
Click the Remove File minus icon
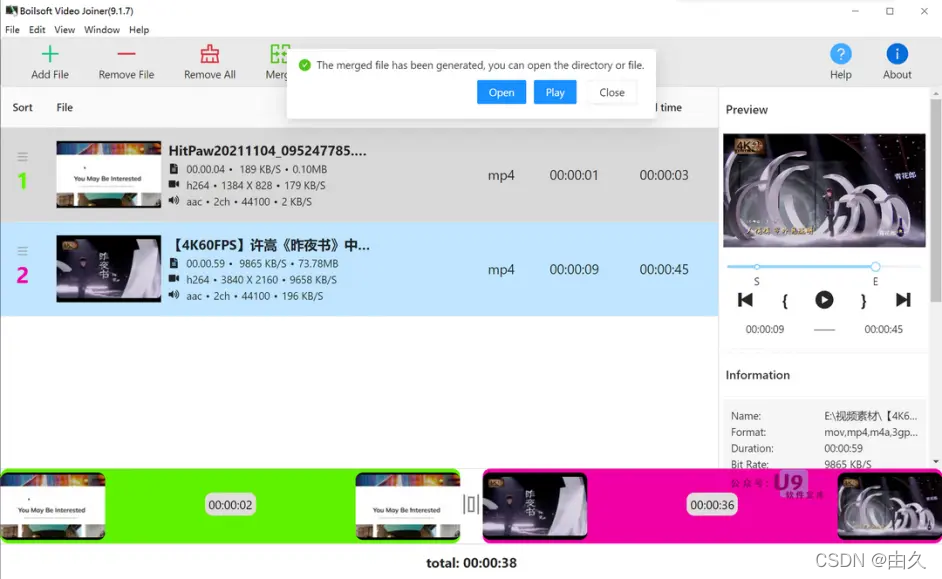pos(126,54)
